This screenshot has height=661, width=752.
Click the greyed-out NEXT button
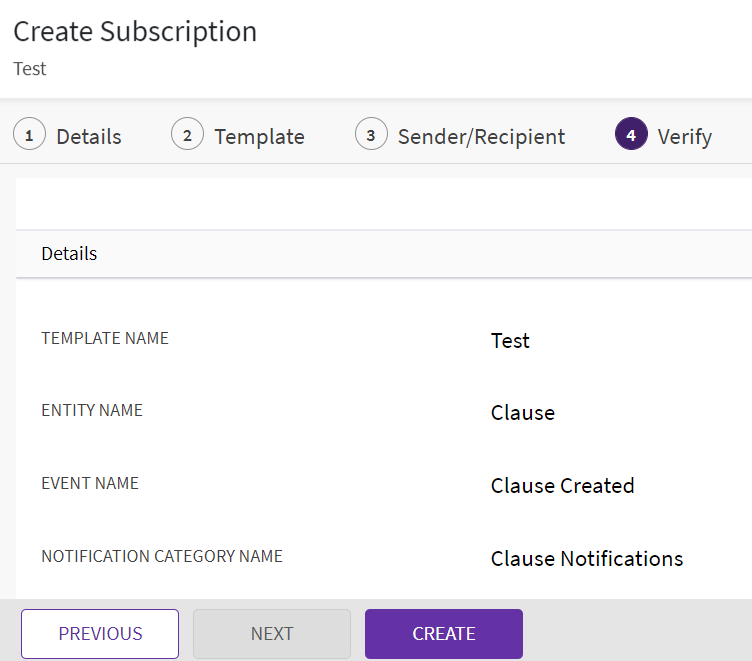[272, 634]
